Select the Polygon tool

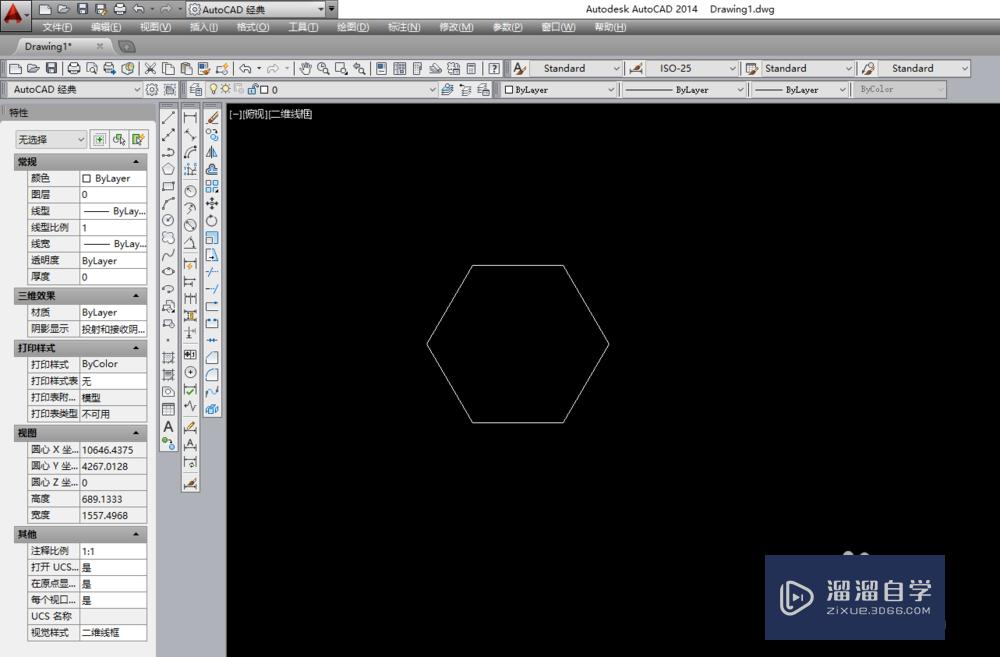167,170
